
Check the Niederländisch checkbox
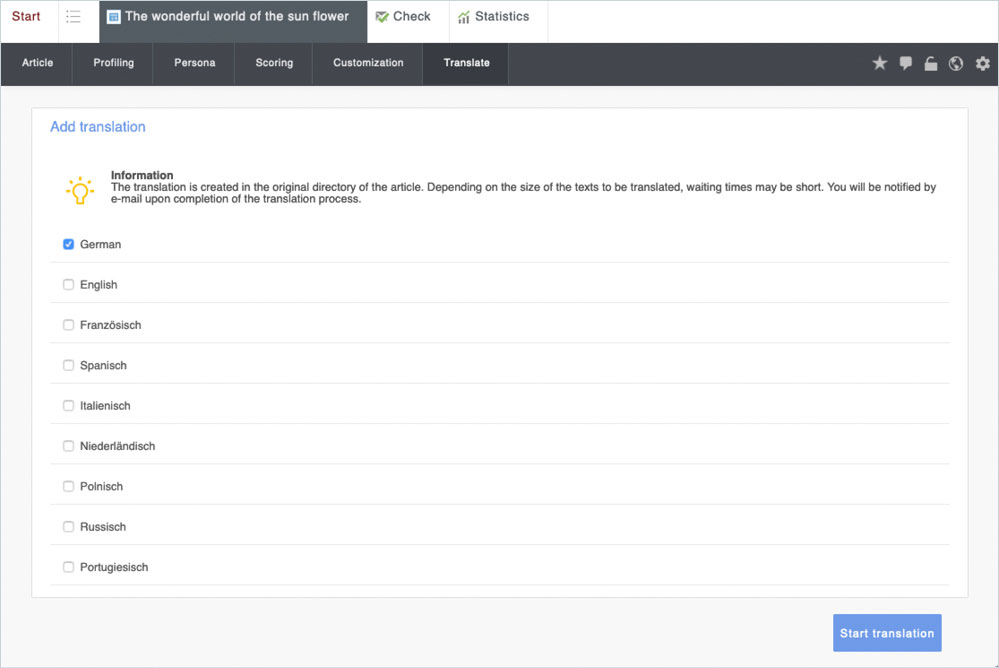point(68,446)
